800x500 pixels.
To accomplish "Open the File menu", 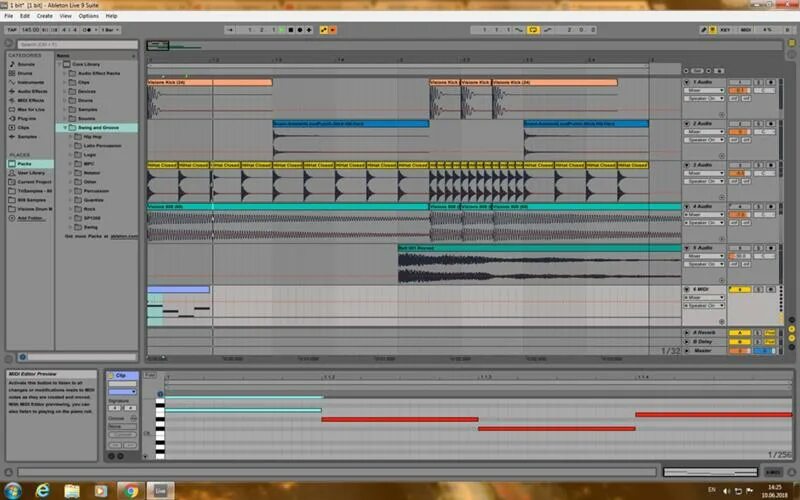I will [9, 16].
